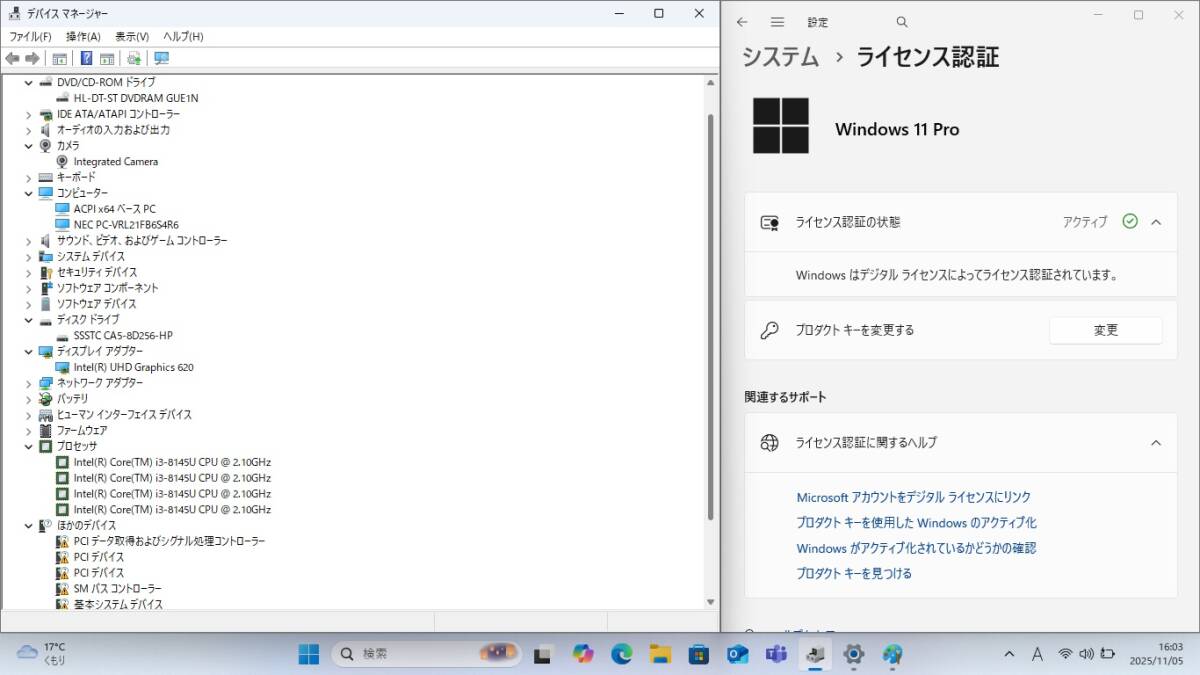Open the weather widget showing 17°C くもり
Viewport: 1200px width, 675px height.
[42, 654]
